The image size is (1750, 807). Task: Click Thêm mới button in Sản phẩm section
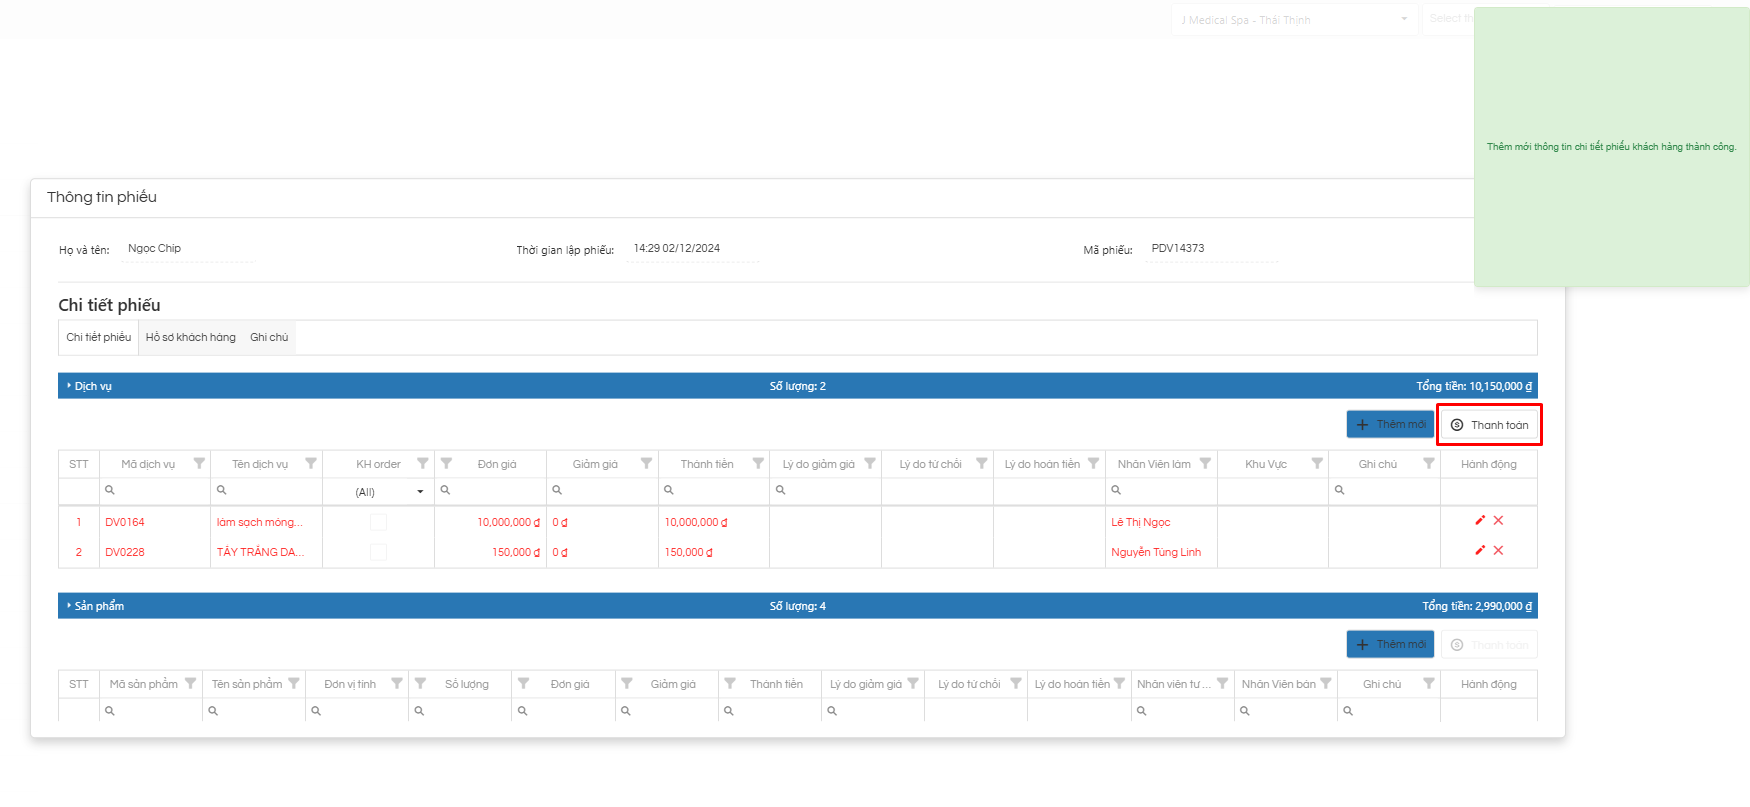point(1390,644)
